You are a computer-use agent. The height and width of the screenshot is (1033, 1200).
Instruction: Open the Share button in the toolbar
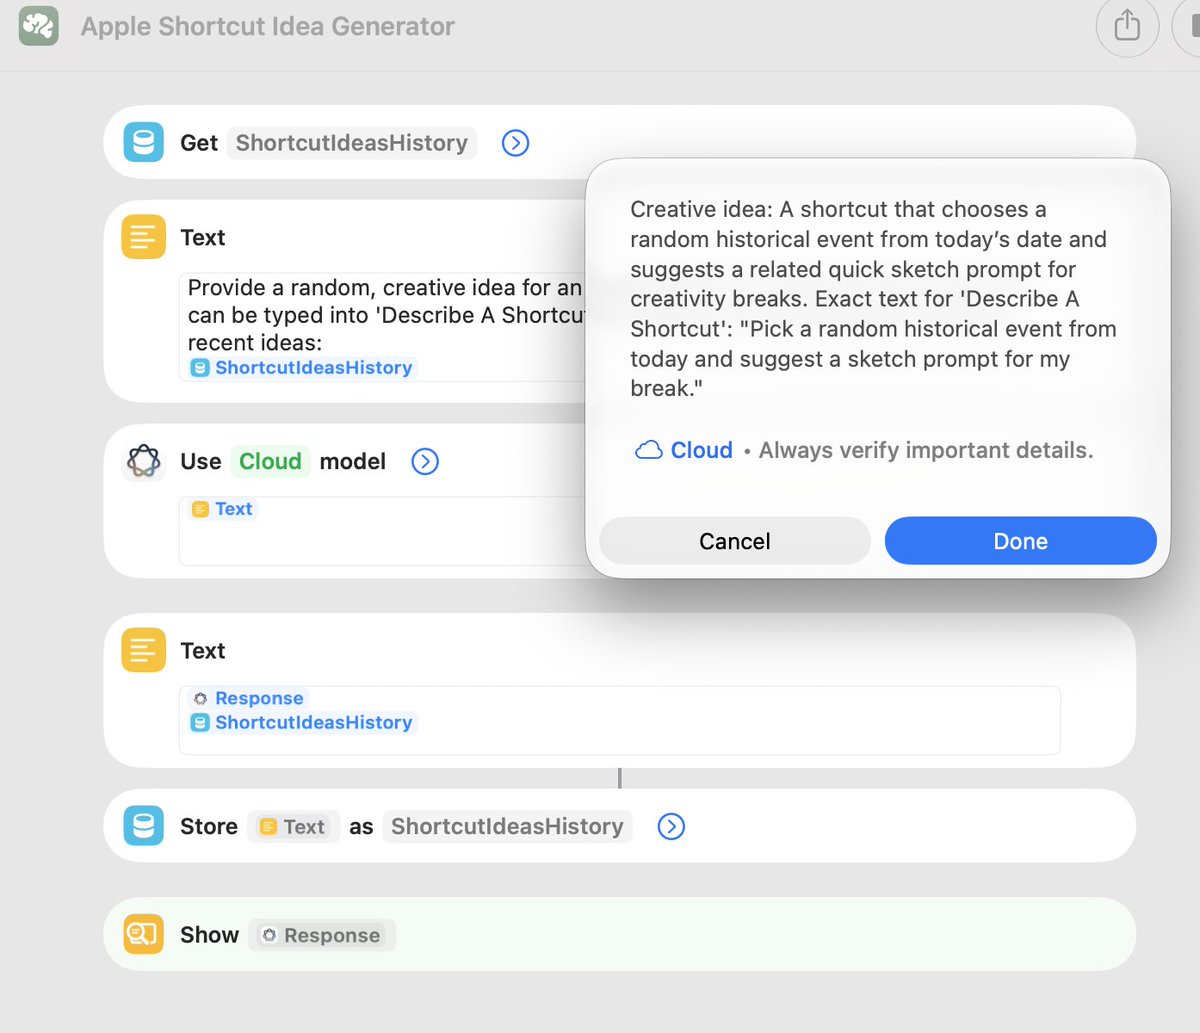point(1127,26)
